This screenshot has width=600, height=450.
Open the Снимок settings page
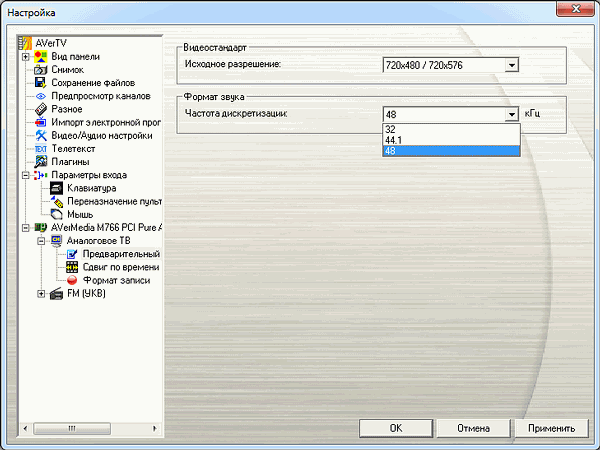click(x=68, y=70)
